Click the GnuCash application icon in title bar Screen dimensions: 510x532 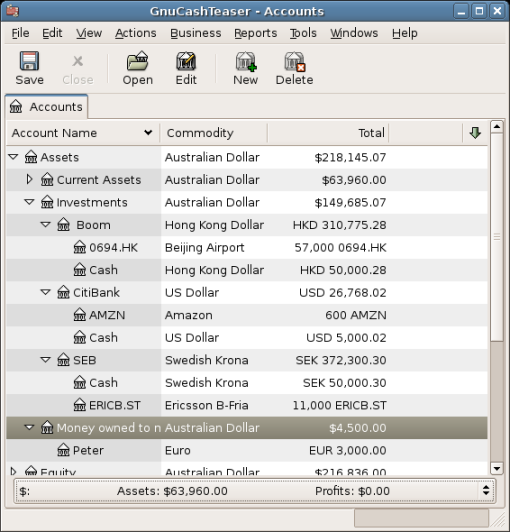pyautogui.click(x=12, y=11)
